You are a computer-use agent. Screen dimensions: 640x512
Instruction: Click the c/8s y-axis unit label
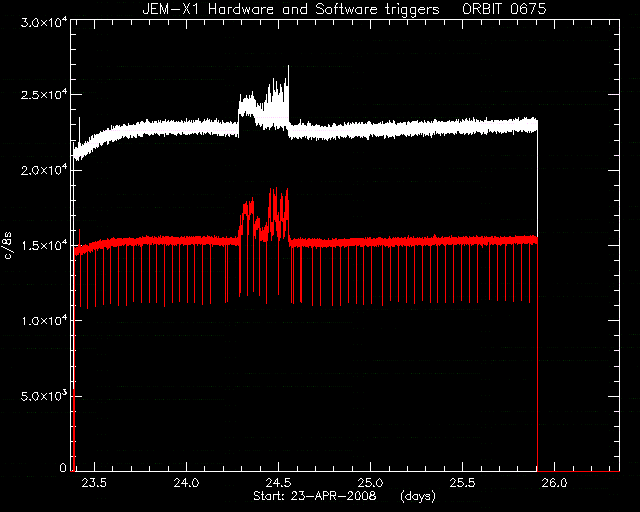[x=7, y=246]
